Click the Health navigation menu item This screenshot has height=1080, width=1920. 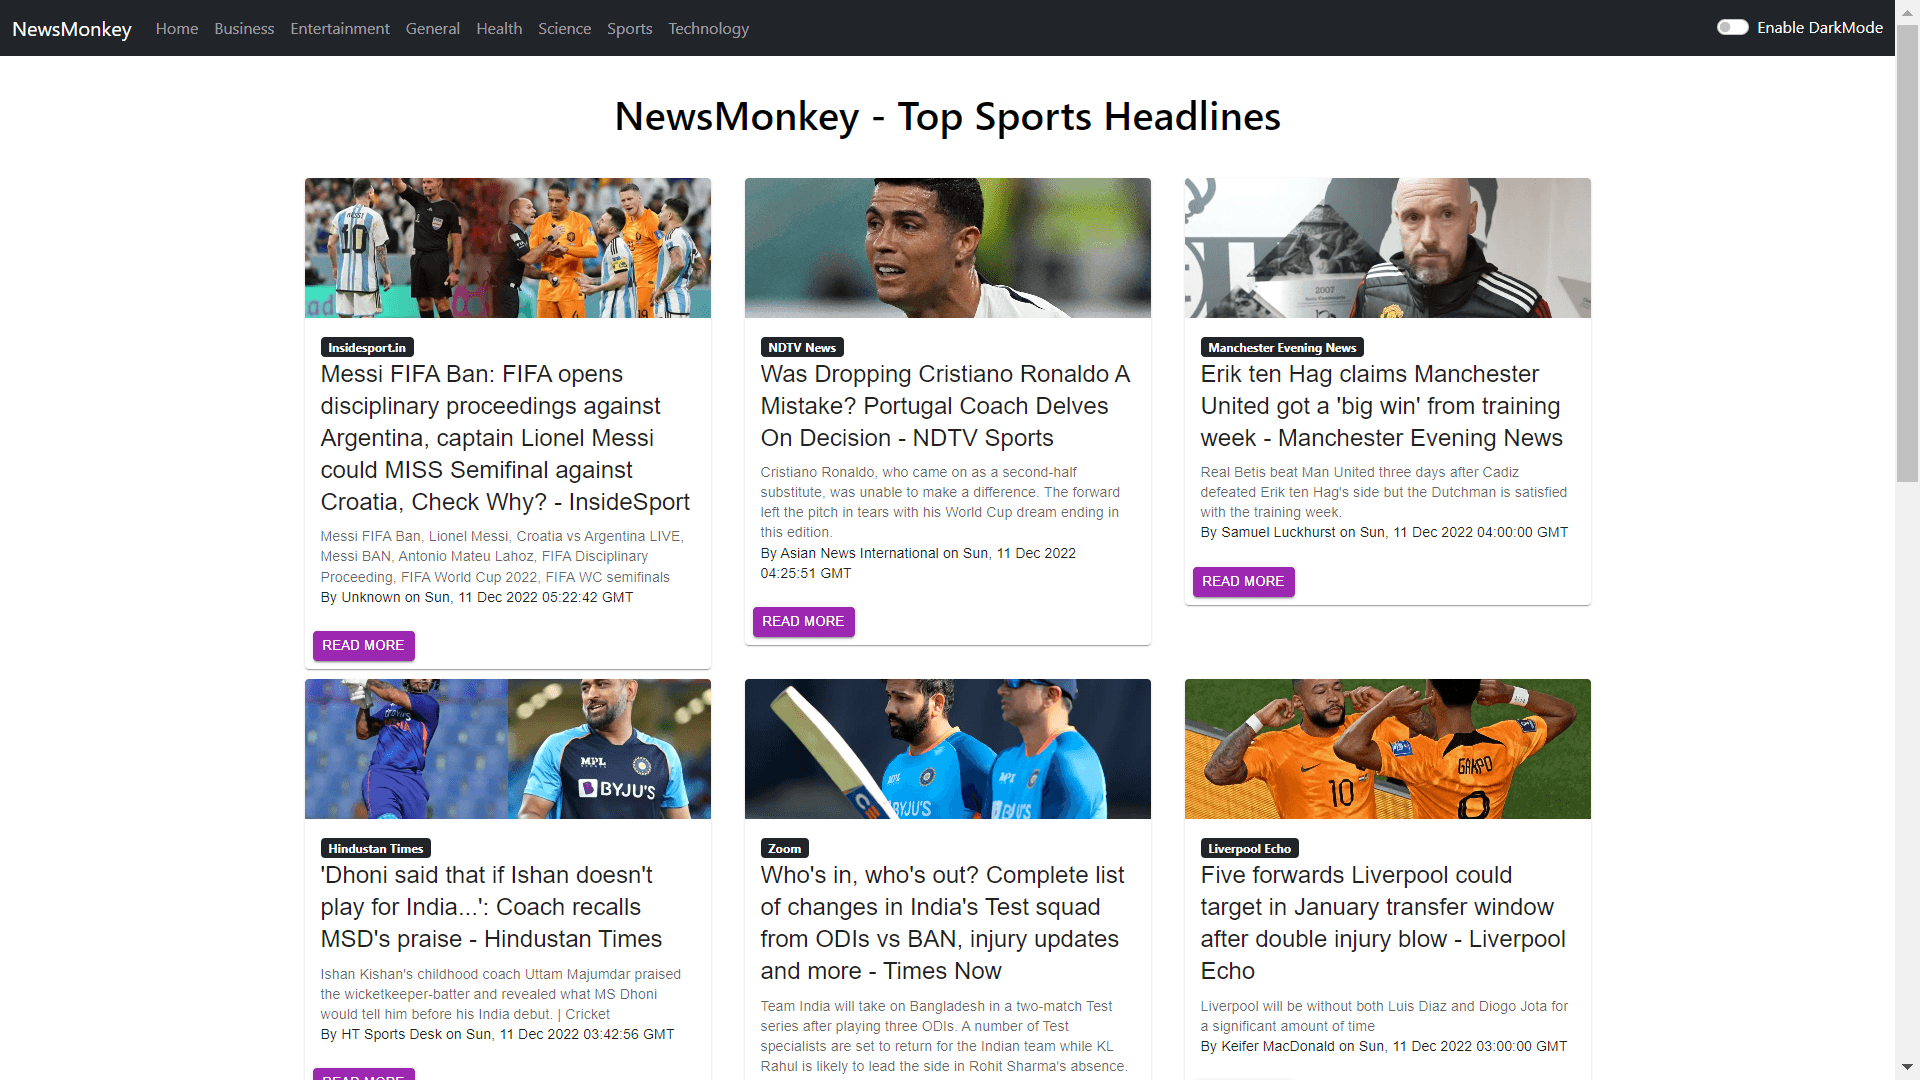498,28
